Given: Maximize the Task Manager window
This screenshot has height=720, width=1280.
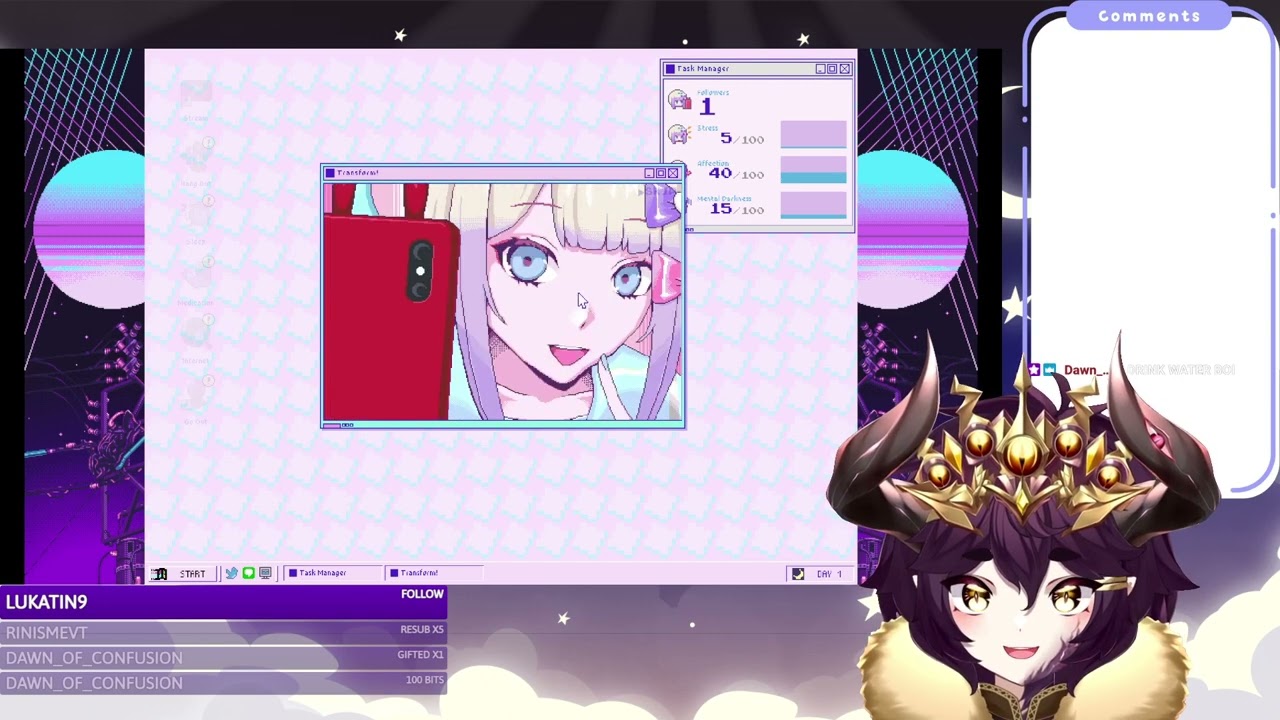Looking at the screenshot, I should (832, 69).
